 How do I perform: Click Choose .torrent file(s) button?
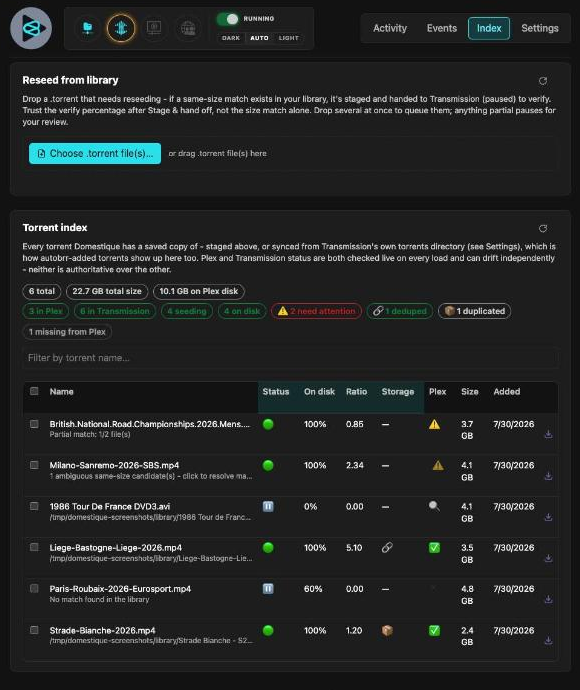tap(95, 154)
